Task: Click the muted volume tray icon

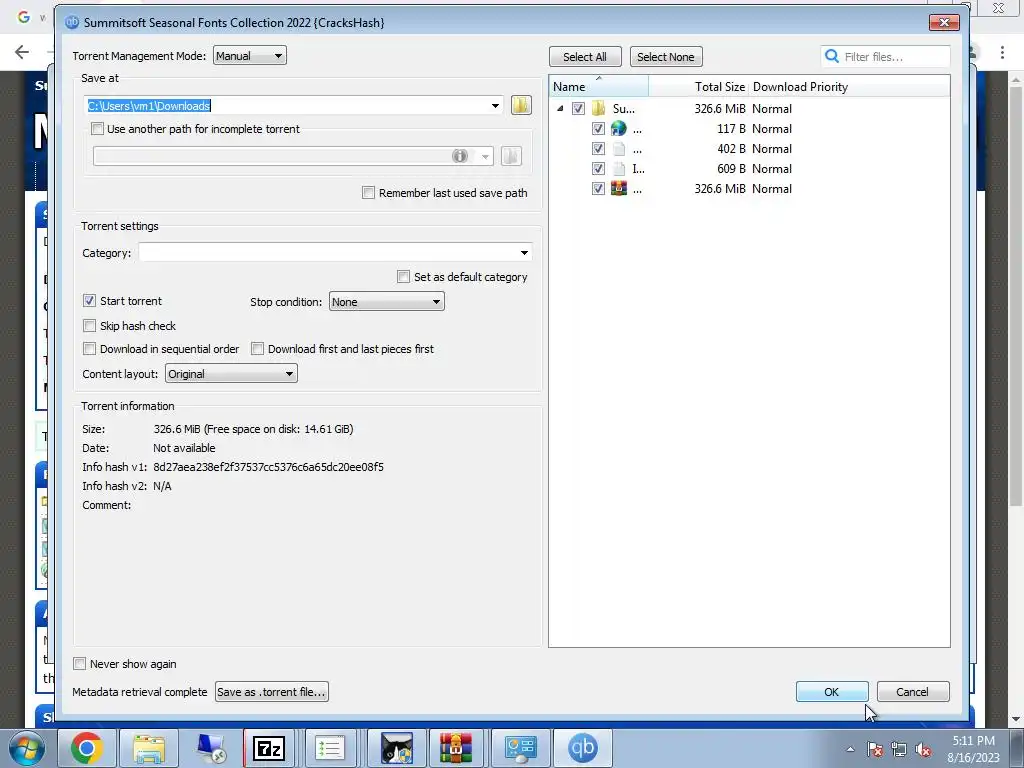Action: [x=923, y=749]
